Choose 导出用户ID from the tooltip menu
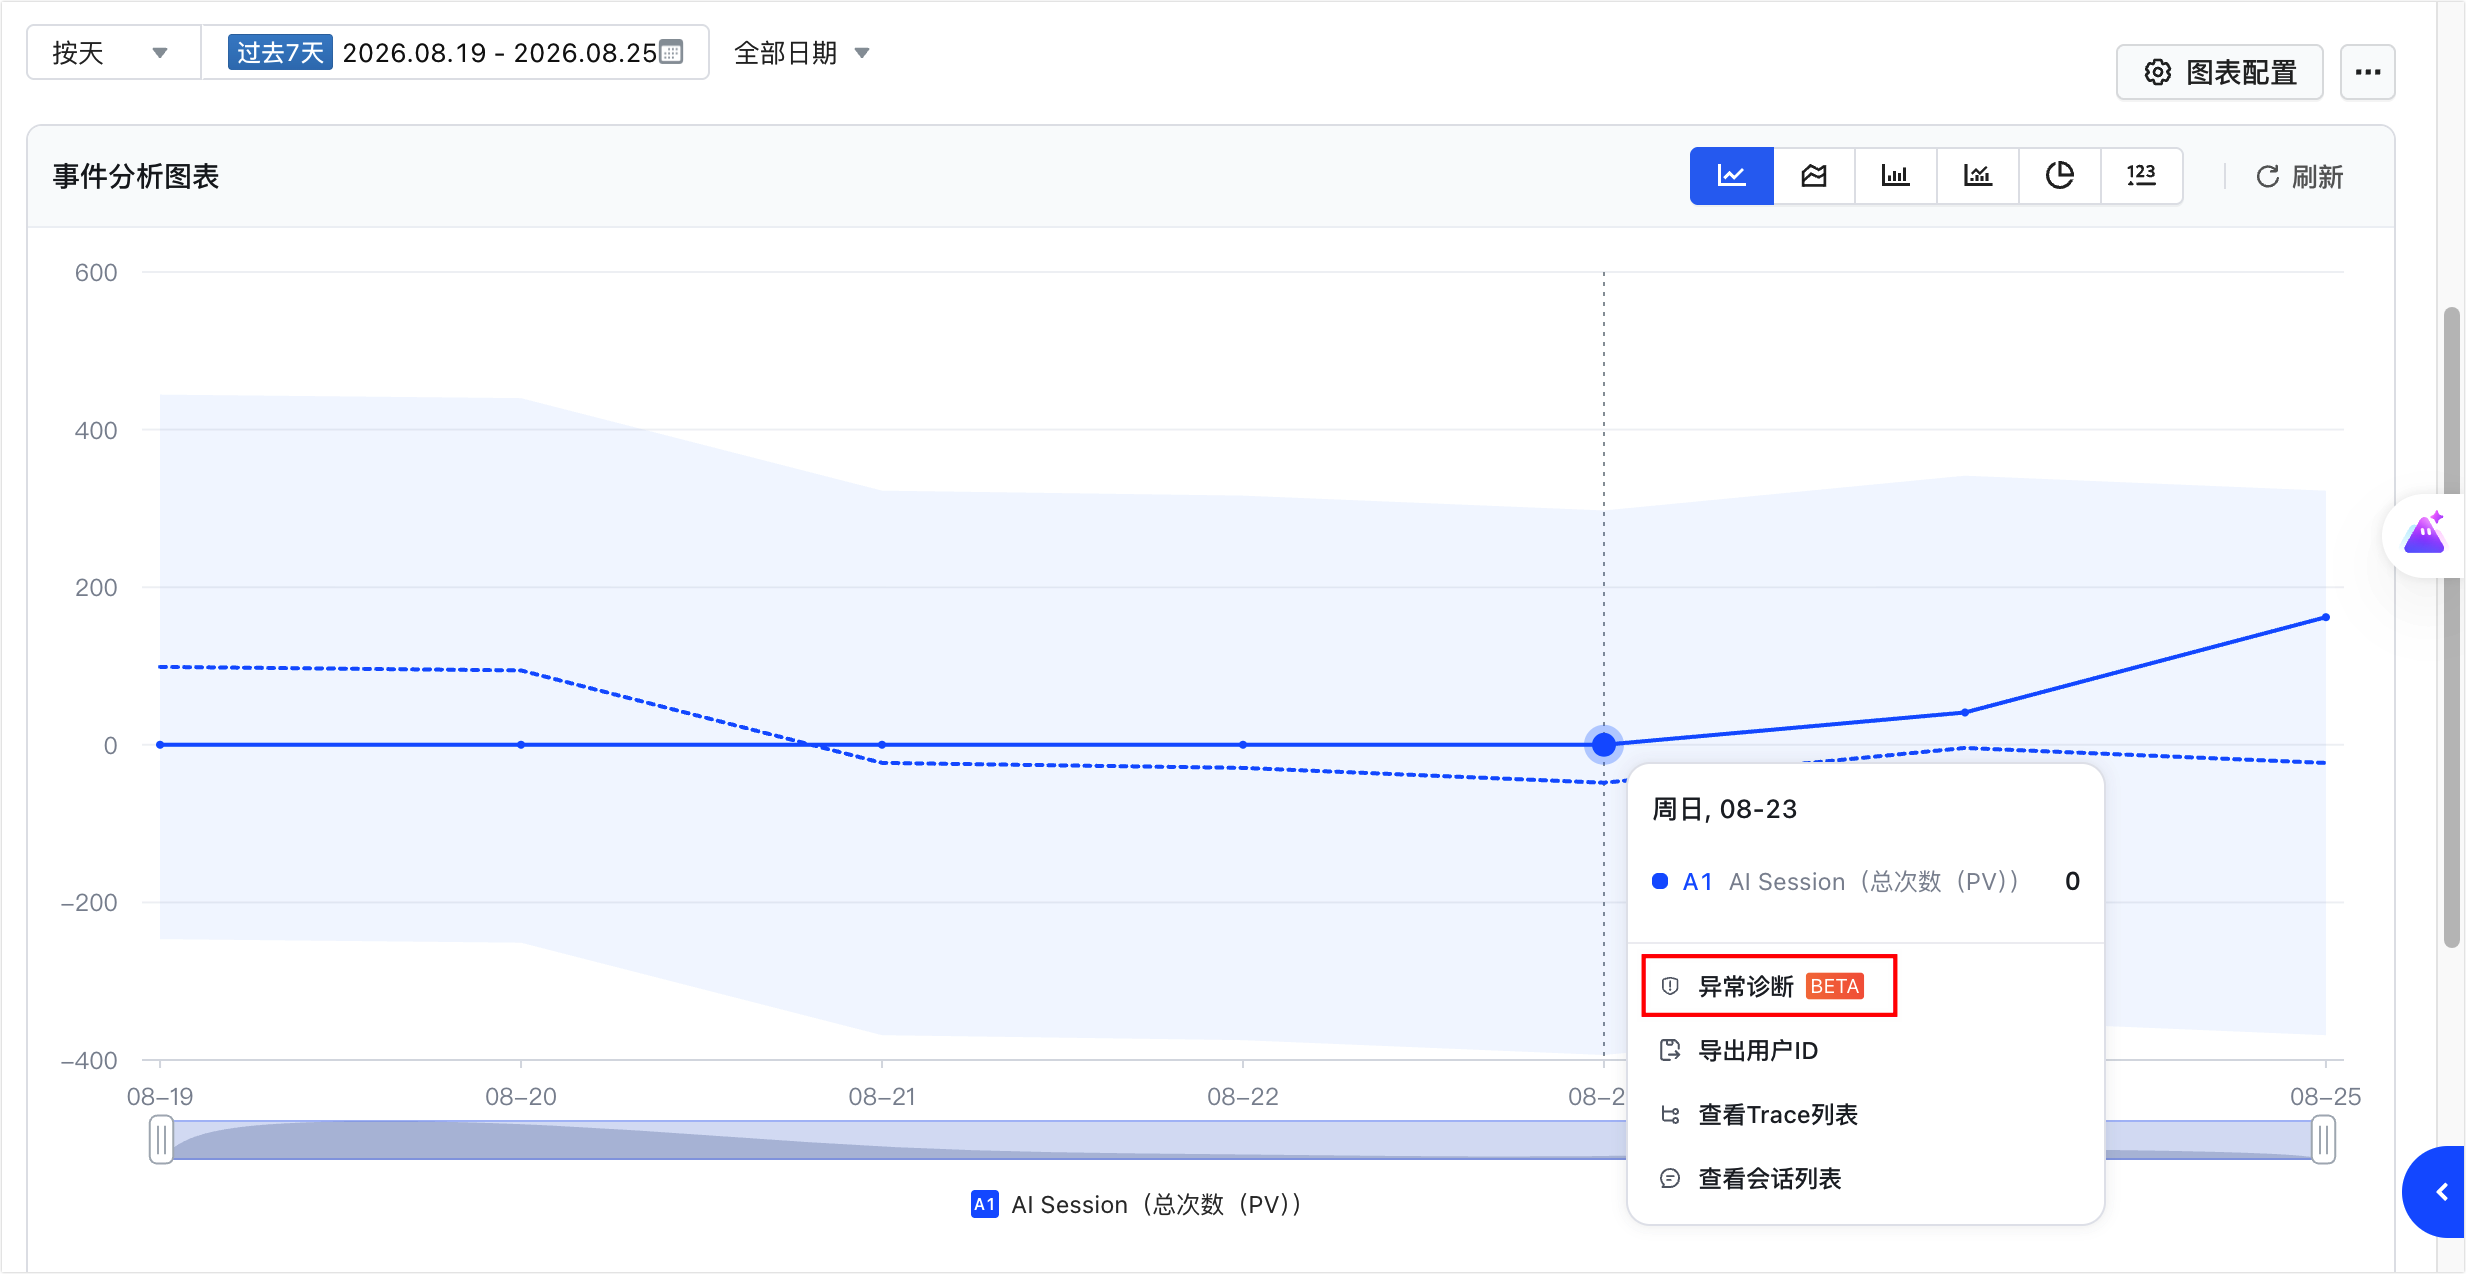Viewport: 2466px width, 1274px height. click(x=1739, y=1050)
